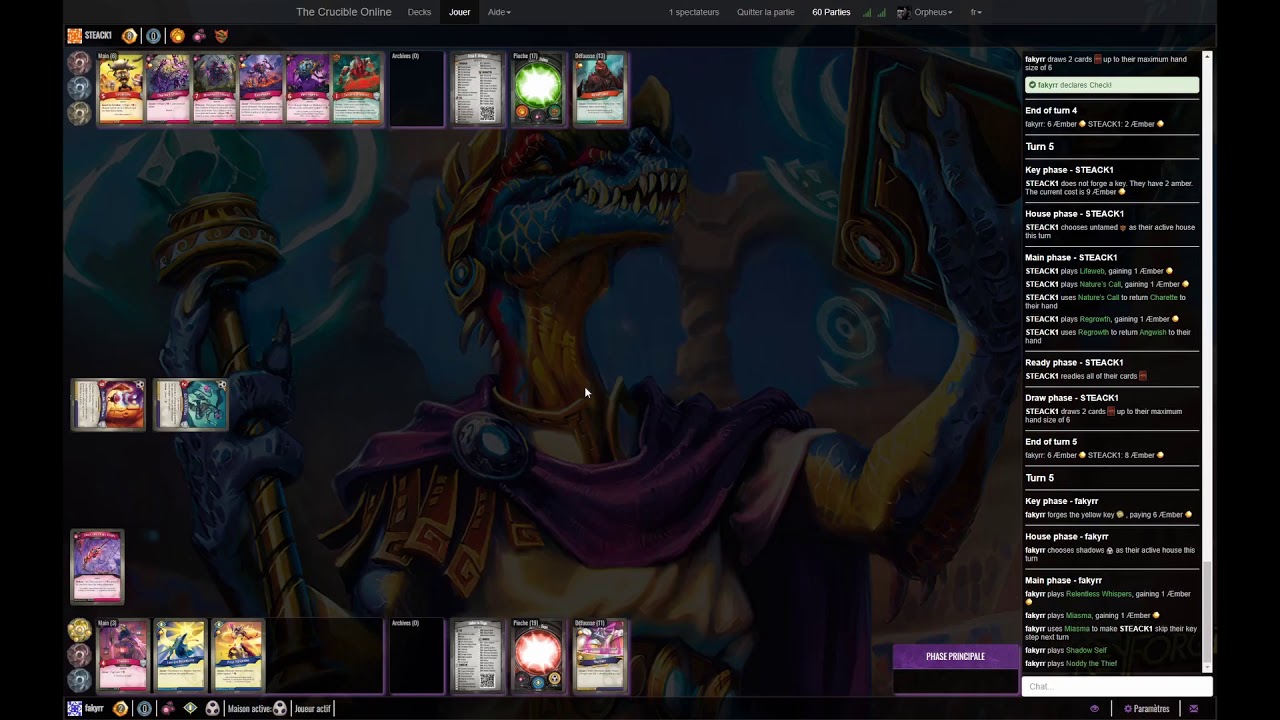
Task: Click STEACK1's bottom key token
Action: 79,113
